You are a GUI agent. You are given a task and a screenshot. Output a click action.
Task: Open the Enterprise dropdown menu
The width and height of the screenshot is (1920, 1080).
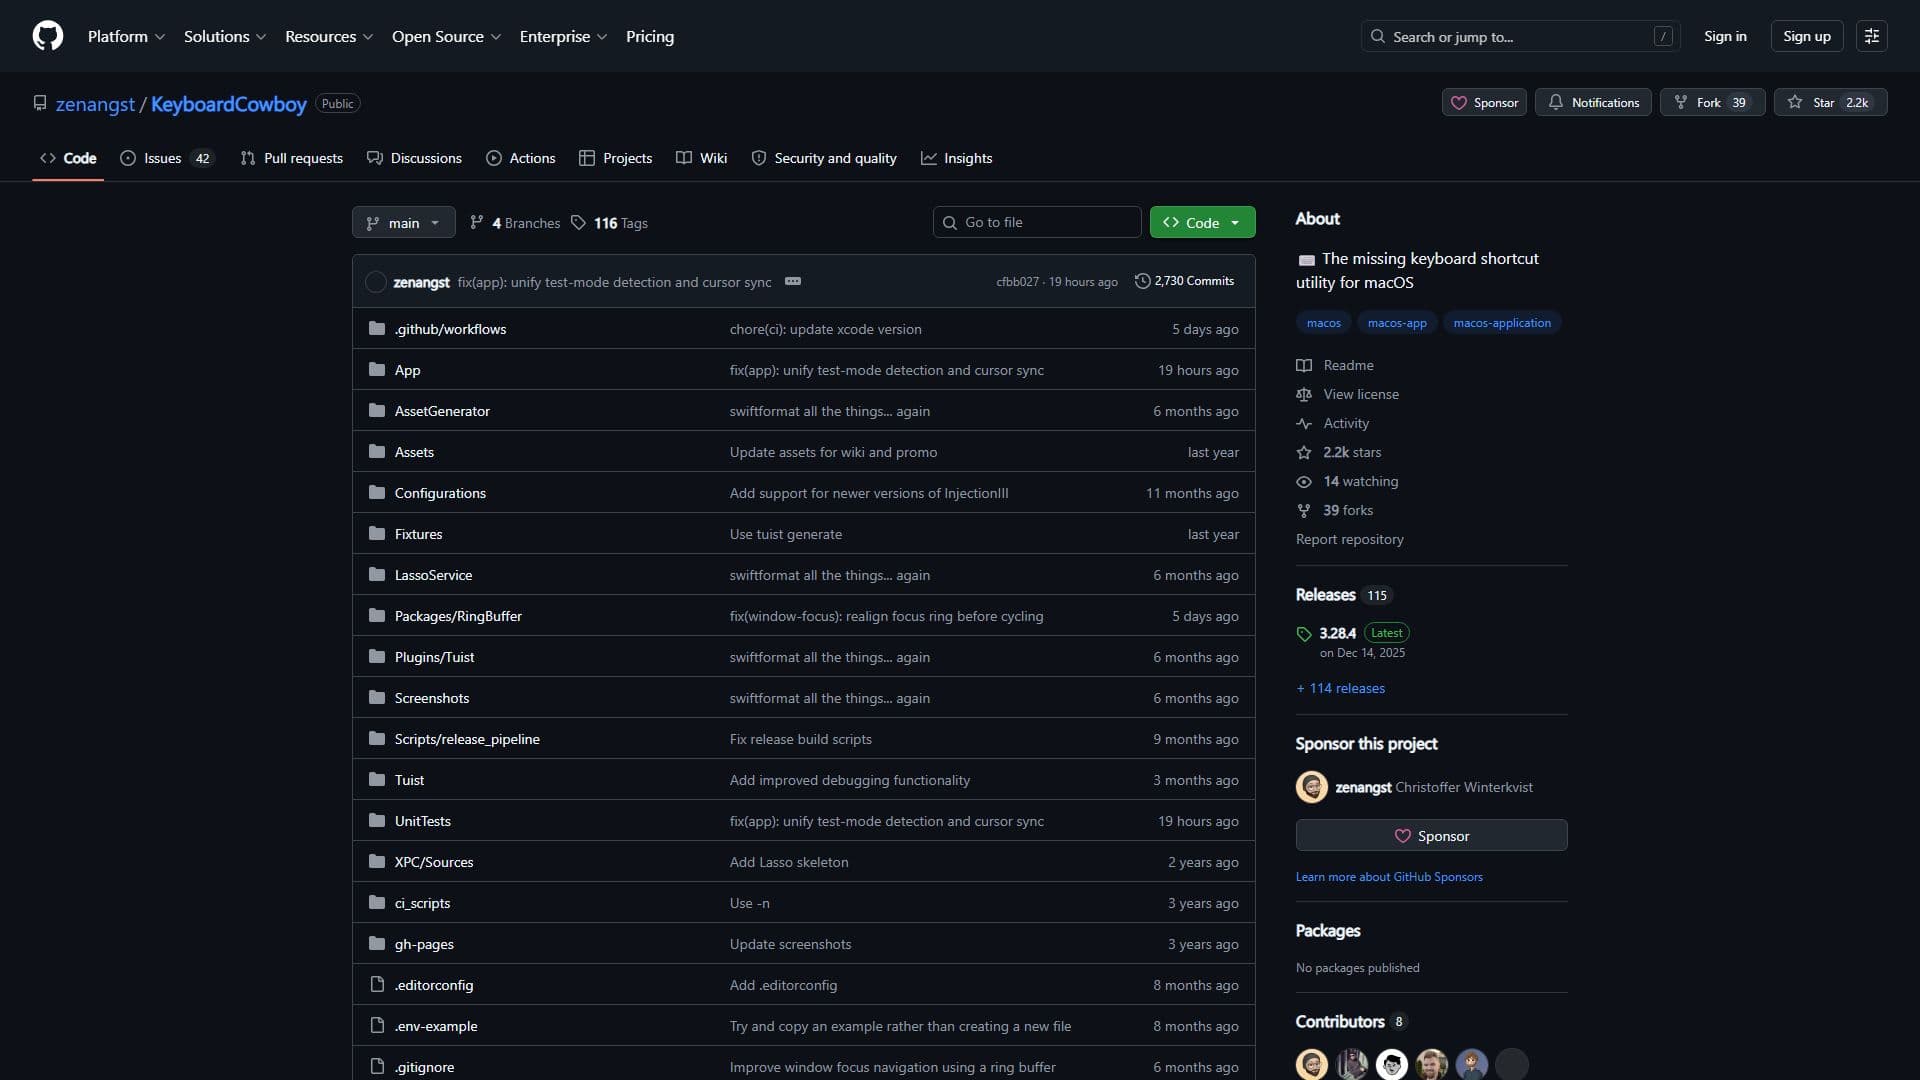563,36
